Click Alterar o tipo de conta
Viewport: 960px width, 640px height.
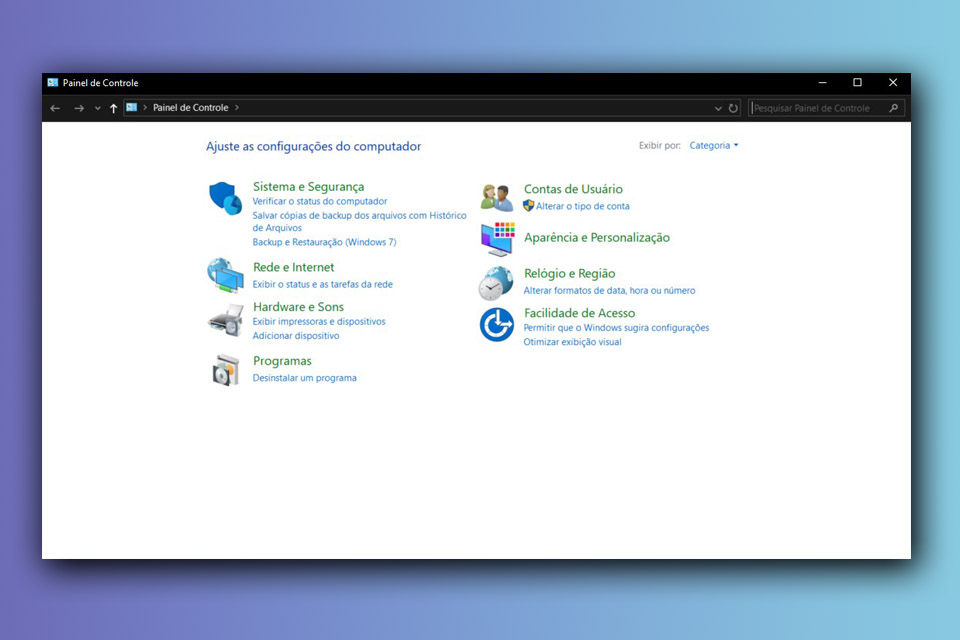tap(583, 206)
